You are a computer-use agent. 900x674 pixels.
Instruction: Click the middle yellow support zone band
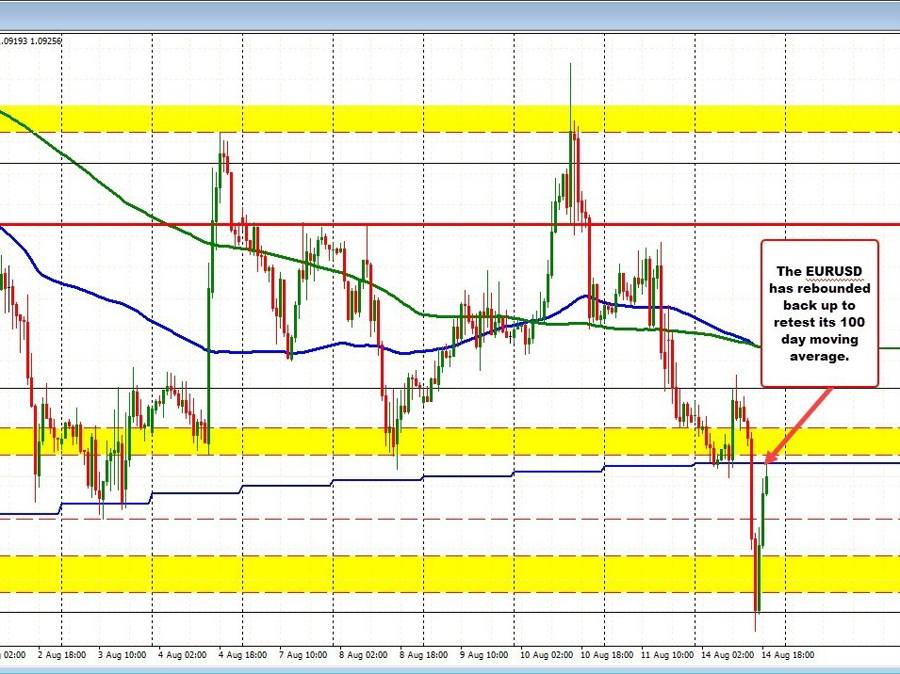300,441
